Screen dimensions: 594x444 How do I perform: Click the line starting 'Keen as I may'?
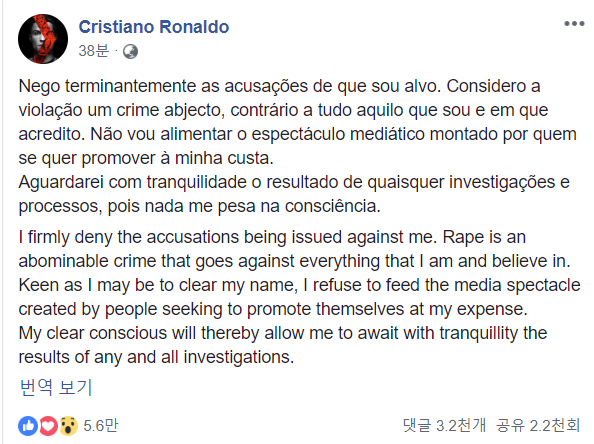tap(299, 285)
